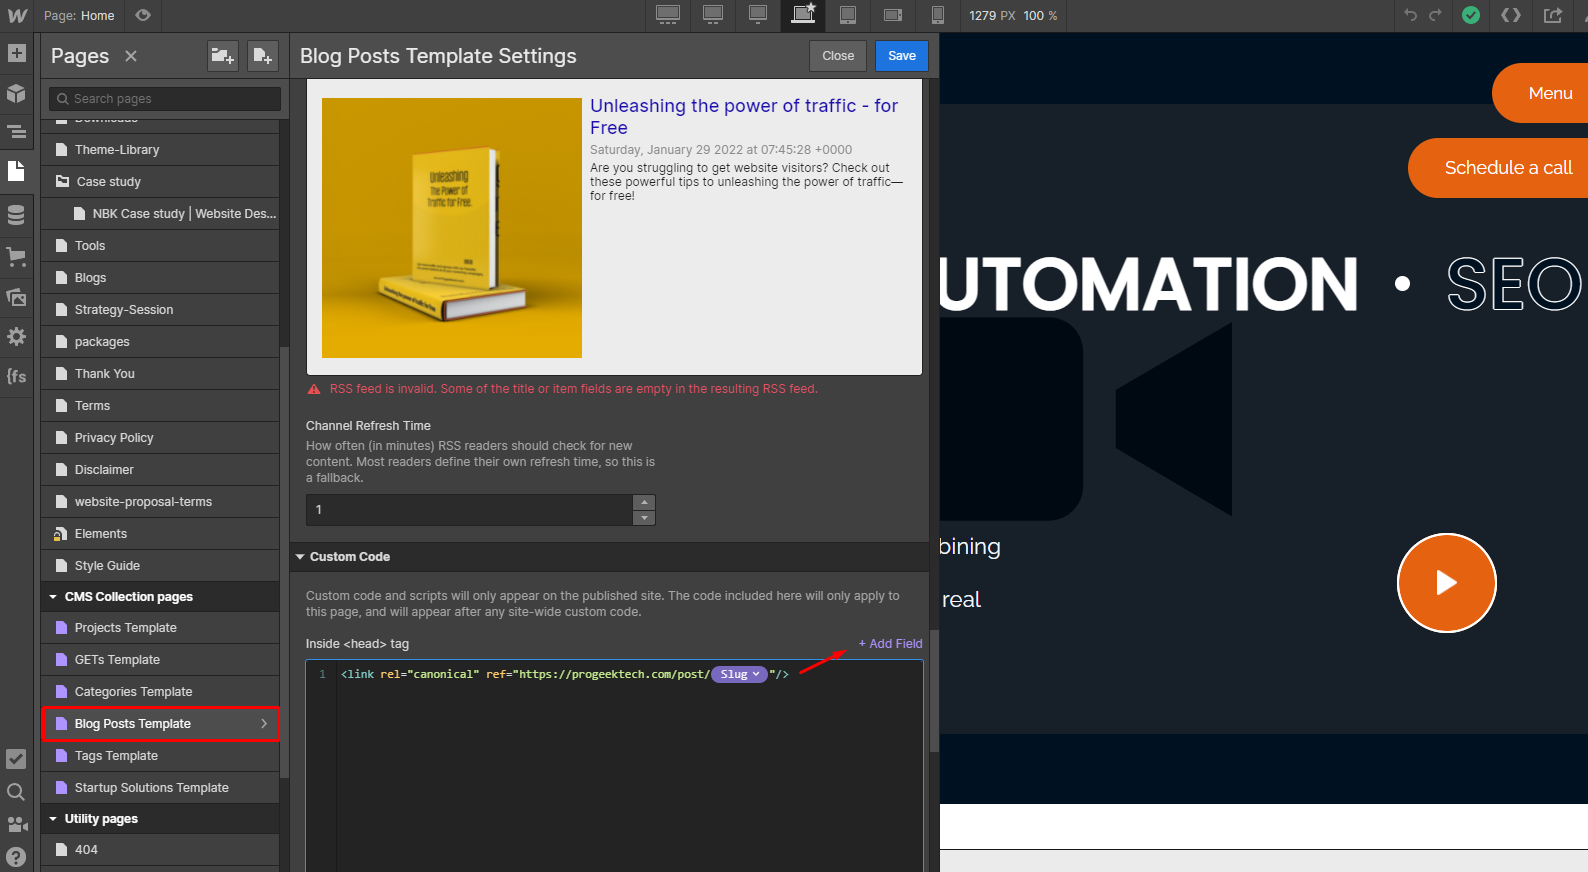Collapse the CMS Collection pages section
1588x872 pixels.
coord(53,597)
